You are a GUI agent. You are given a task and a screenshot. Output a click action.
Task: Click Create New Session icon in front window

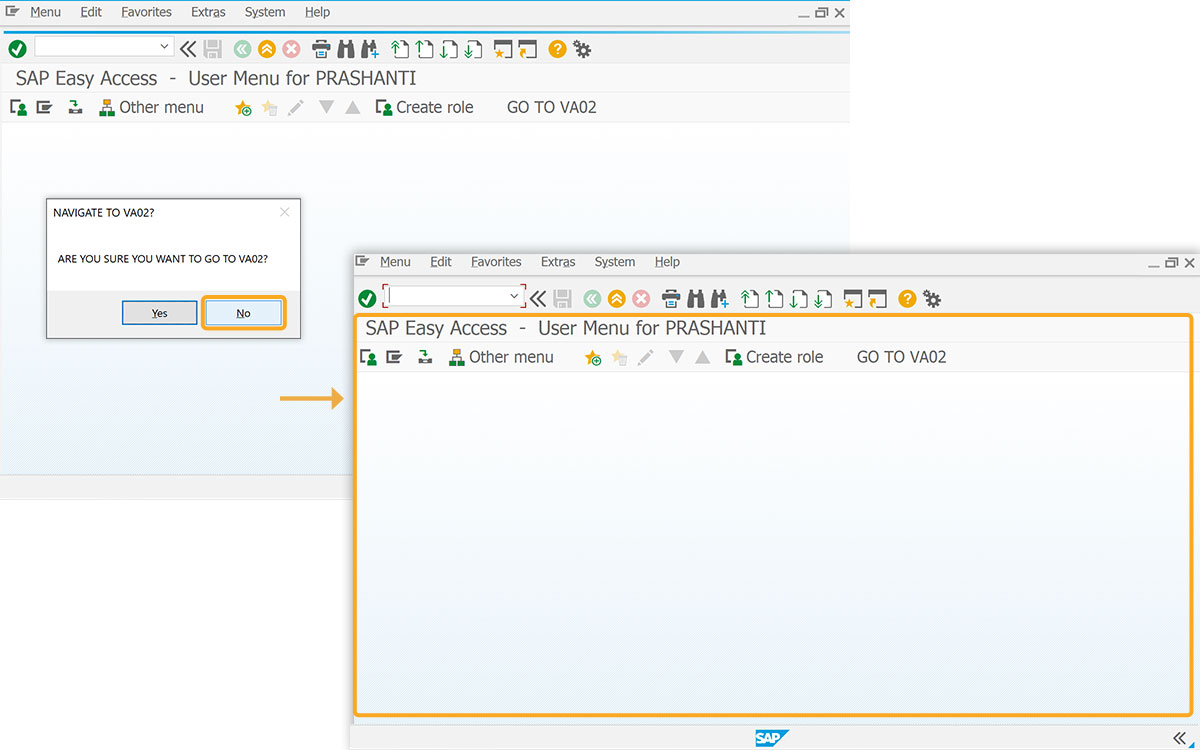853,298
